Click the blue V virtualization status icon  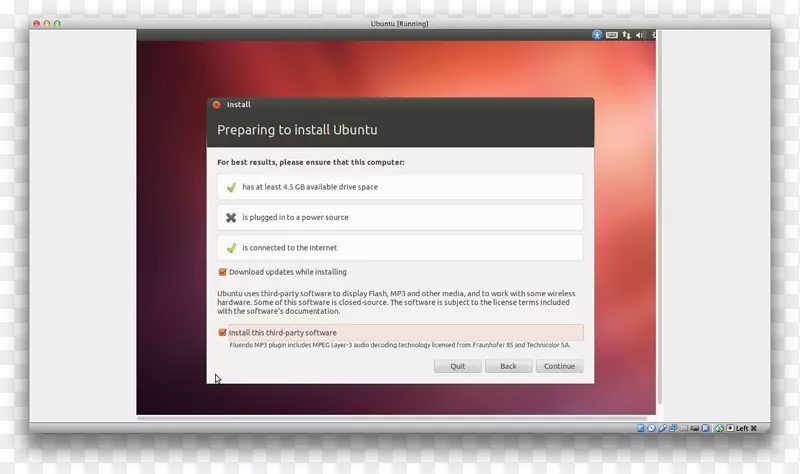tap(705, 428)
